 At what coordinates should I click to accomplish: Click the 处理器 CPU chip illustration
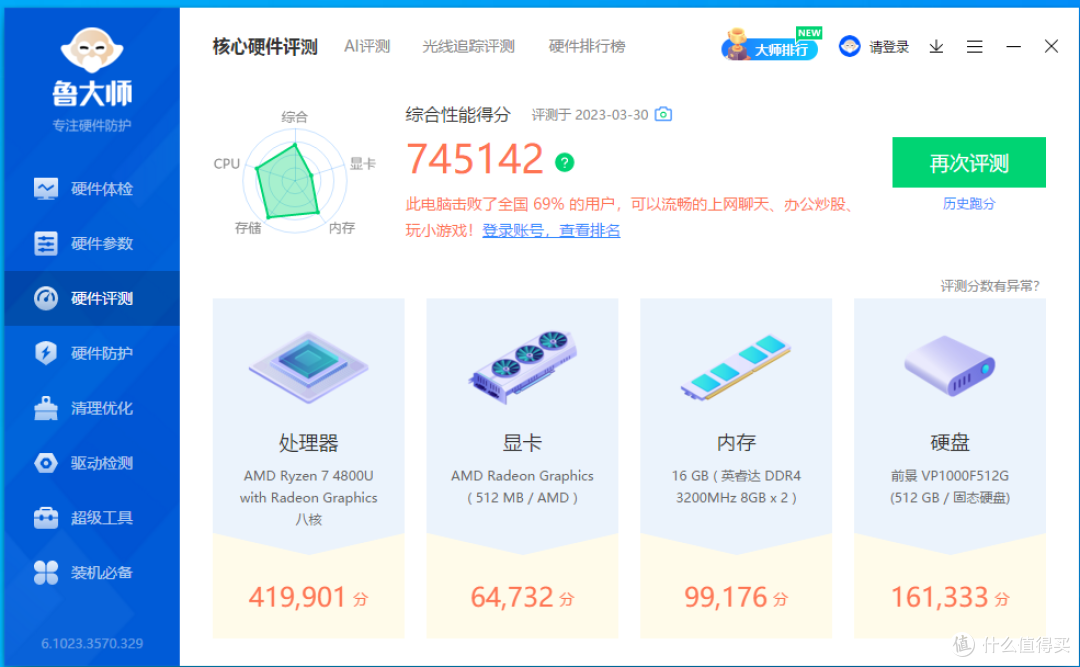[x=308, y=367]
